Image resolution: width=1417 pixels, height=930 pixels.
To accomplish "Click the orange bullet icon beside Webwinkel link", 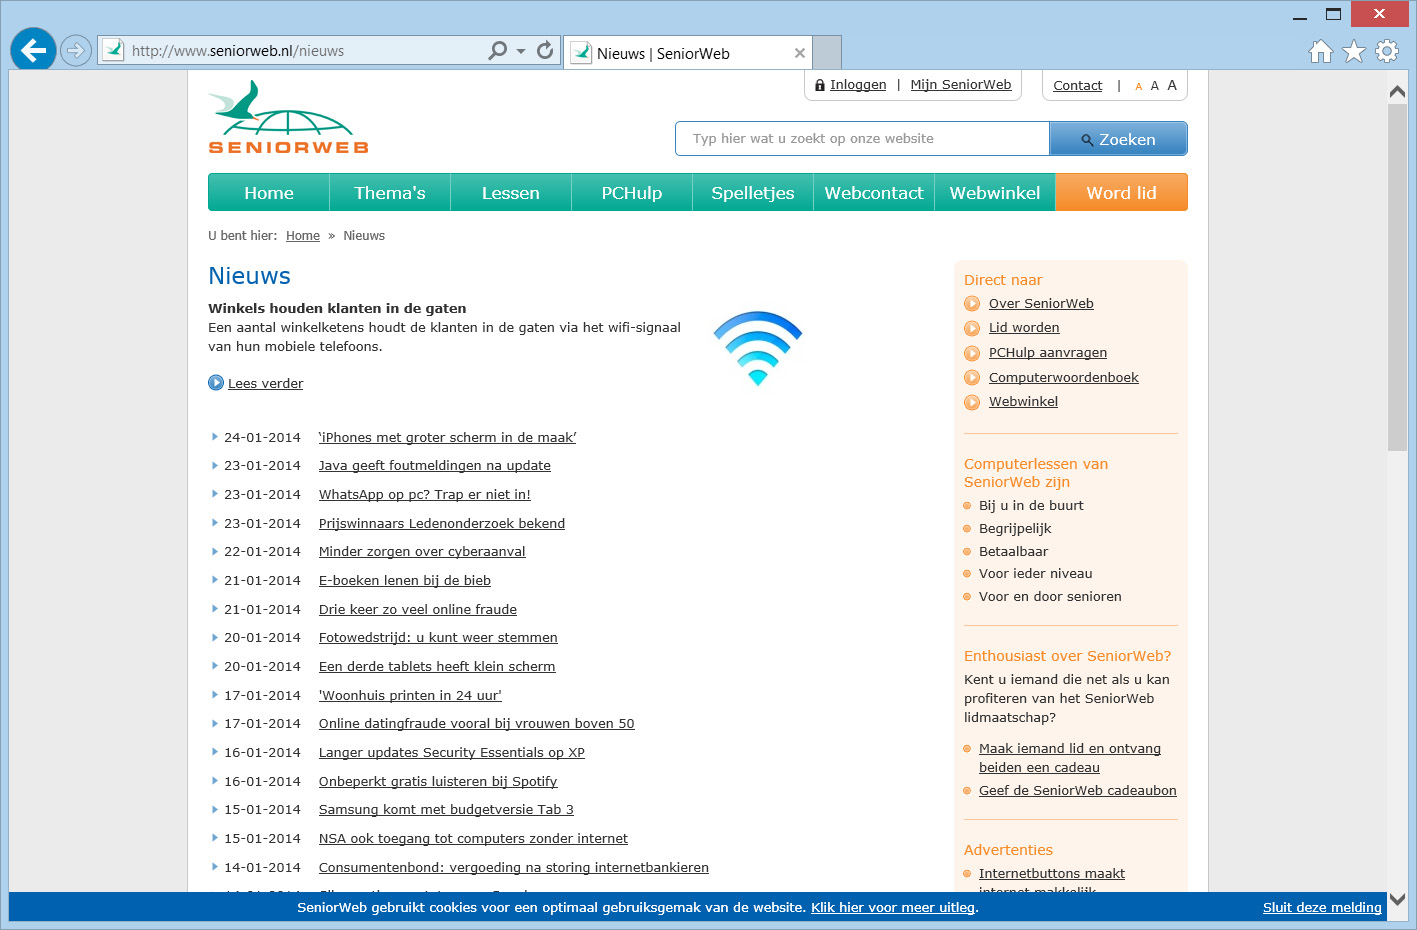I will point(972,402).
